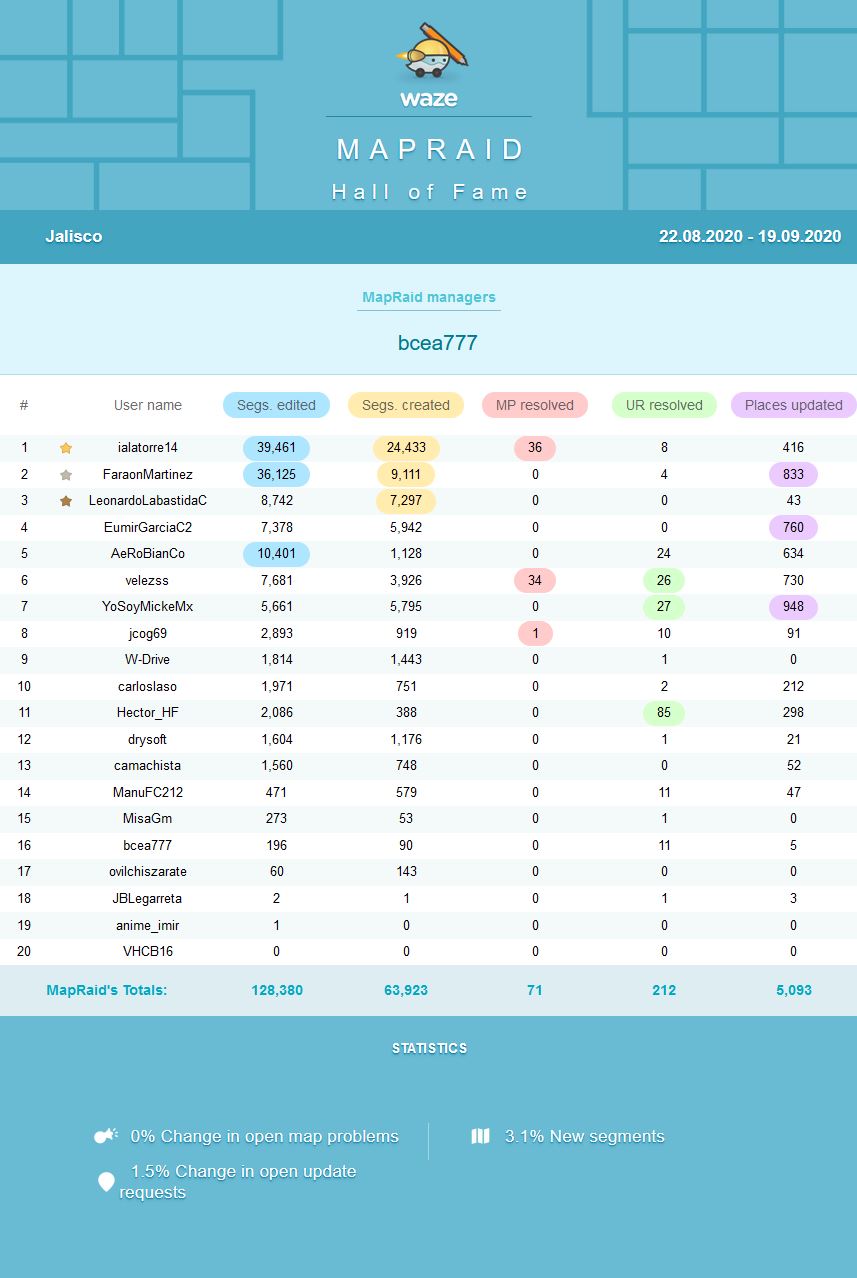Click ialatorre14's 39,461 segments edited badge

pos(276,448)
